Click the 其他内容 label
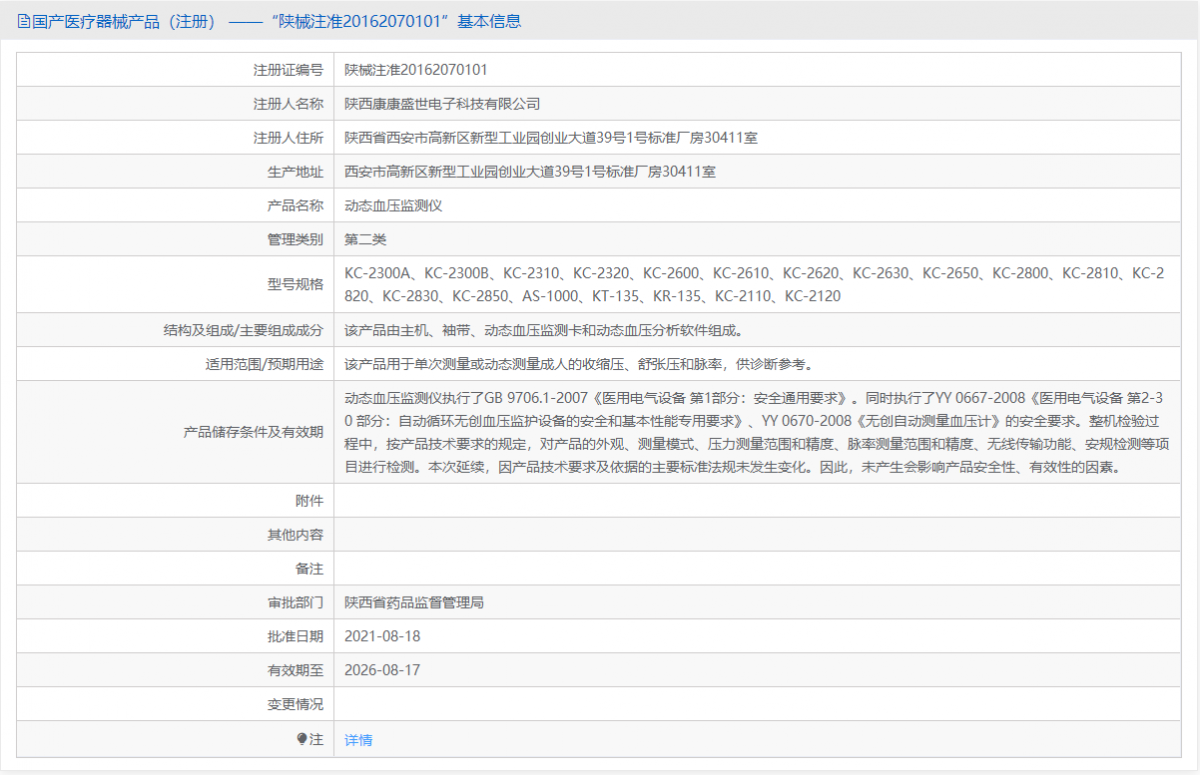The height and width of the screenshot is (775, 1200). pos(295,534)
